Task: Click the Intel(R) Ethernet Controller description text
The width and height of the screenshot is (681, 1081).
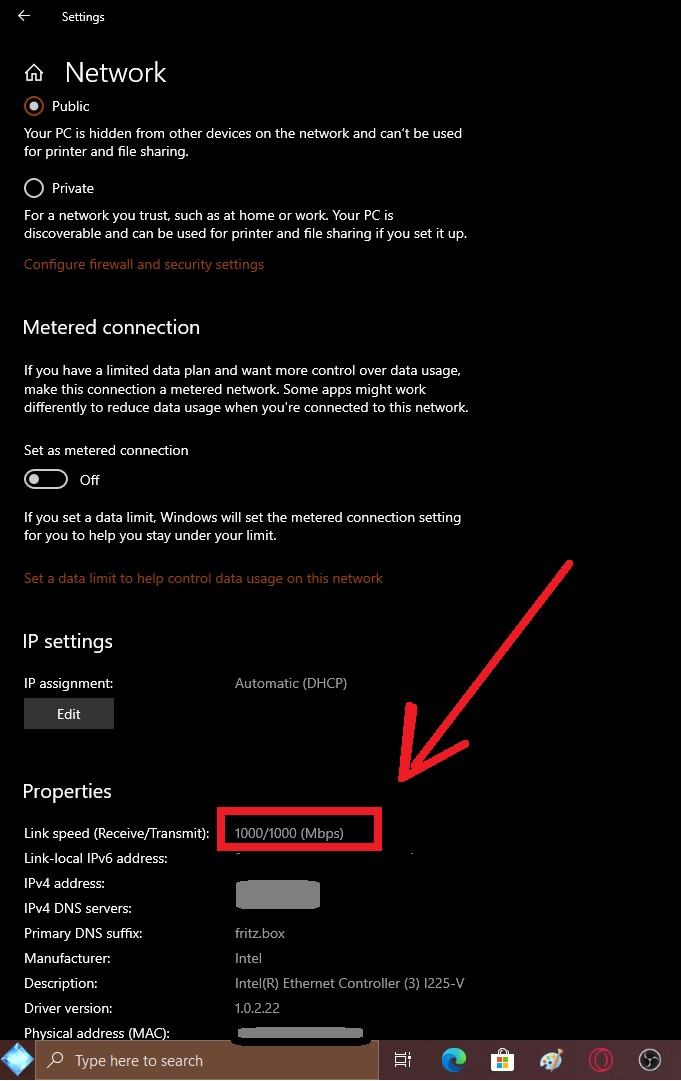Action: click(x=349, y=983)
